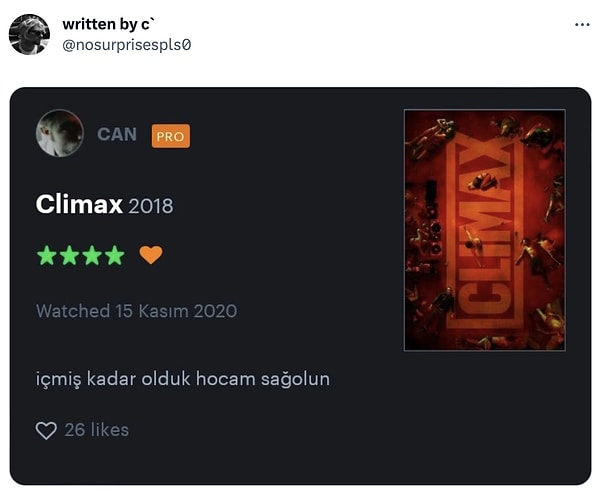Viewport: 600px width, 494px height.
Task: Open the three-dot more options menu
Action: 582,25
